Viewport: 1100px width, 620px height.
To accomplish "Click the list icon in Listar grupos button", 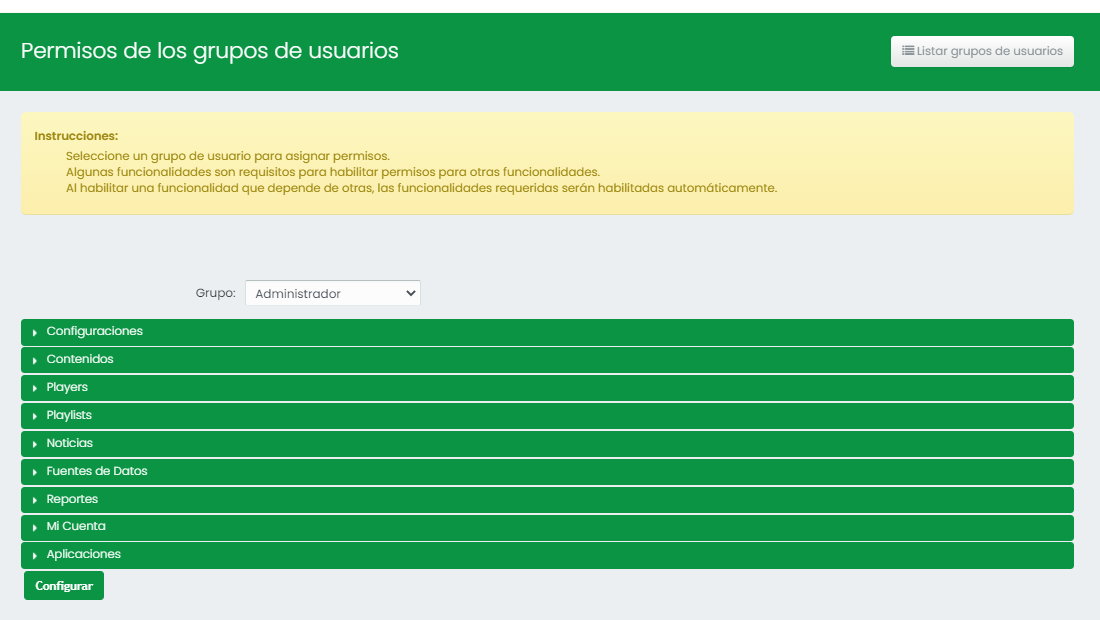I will 908,50.
